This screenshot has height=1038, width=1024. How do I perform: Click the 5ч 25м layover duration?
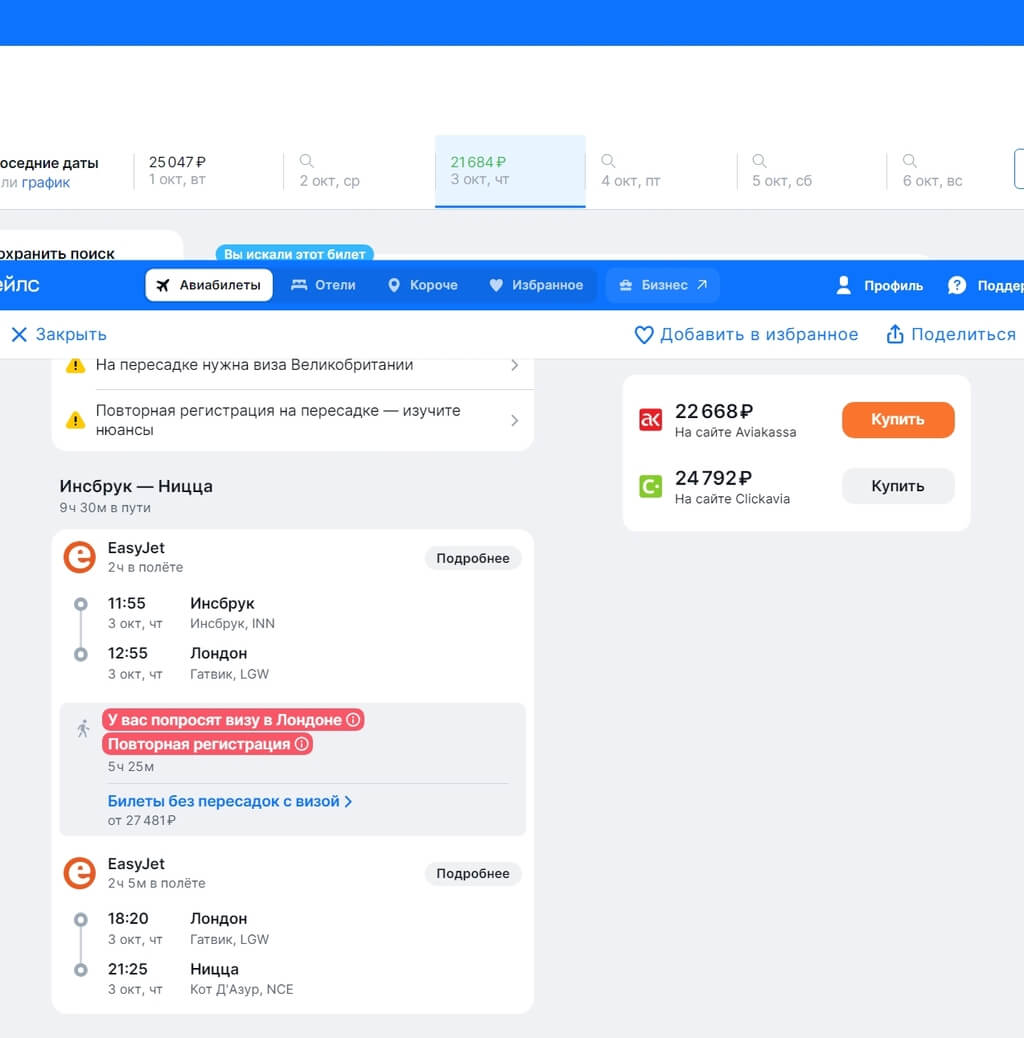[x=131, y=767]
